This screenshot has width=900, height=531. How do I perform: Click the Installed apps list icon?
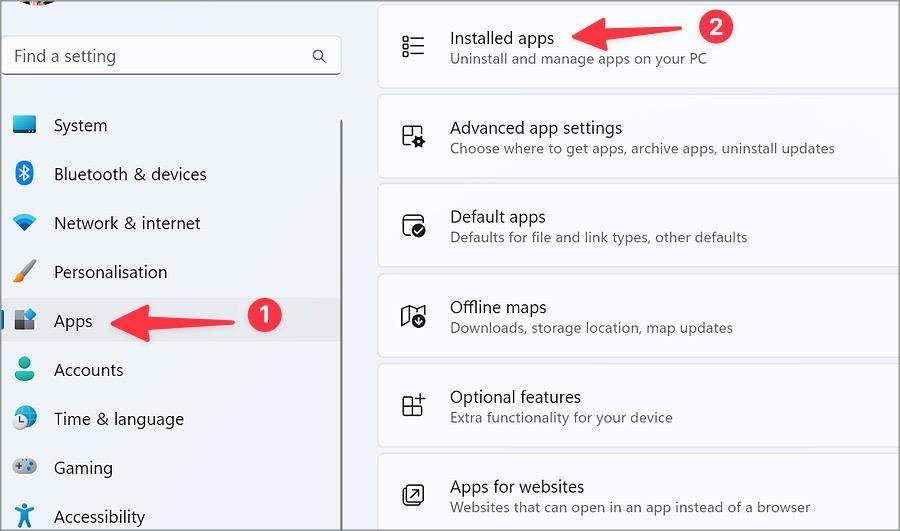pos(413,46)
